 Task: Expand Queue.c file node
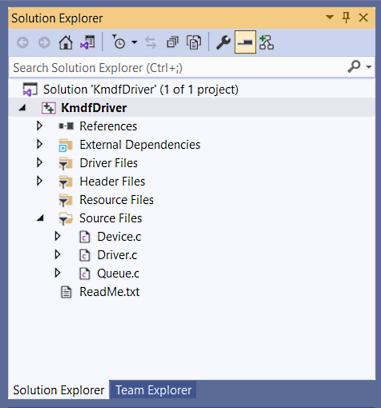(x=57, y=273)
